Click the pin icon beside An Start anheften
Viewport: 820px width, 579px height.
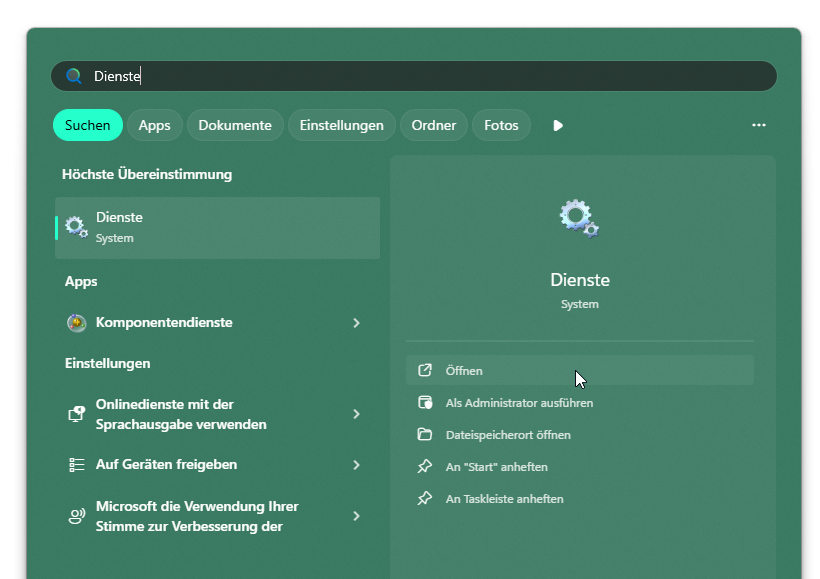click(x=425, y=466)
